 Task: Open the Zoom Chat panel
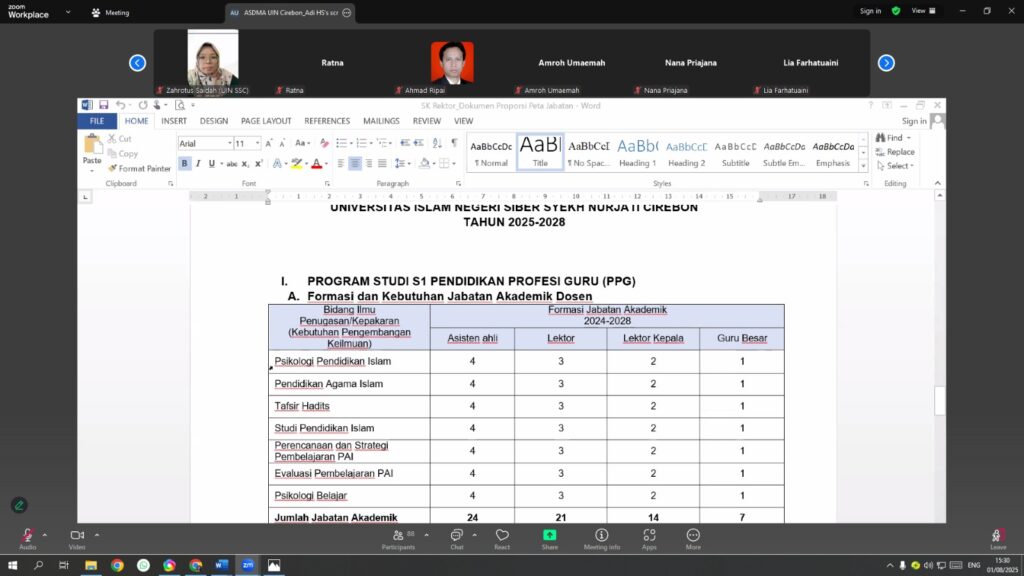pyautogui.click(x=456, y=539)
